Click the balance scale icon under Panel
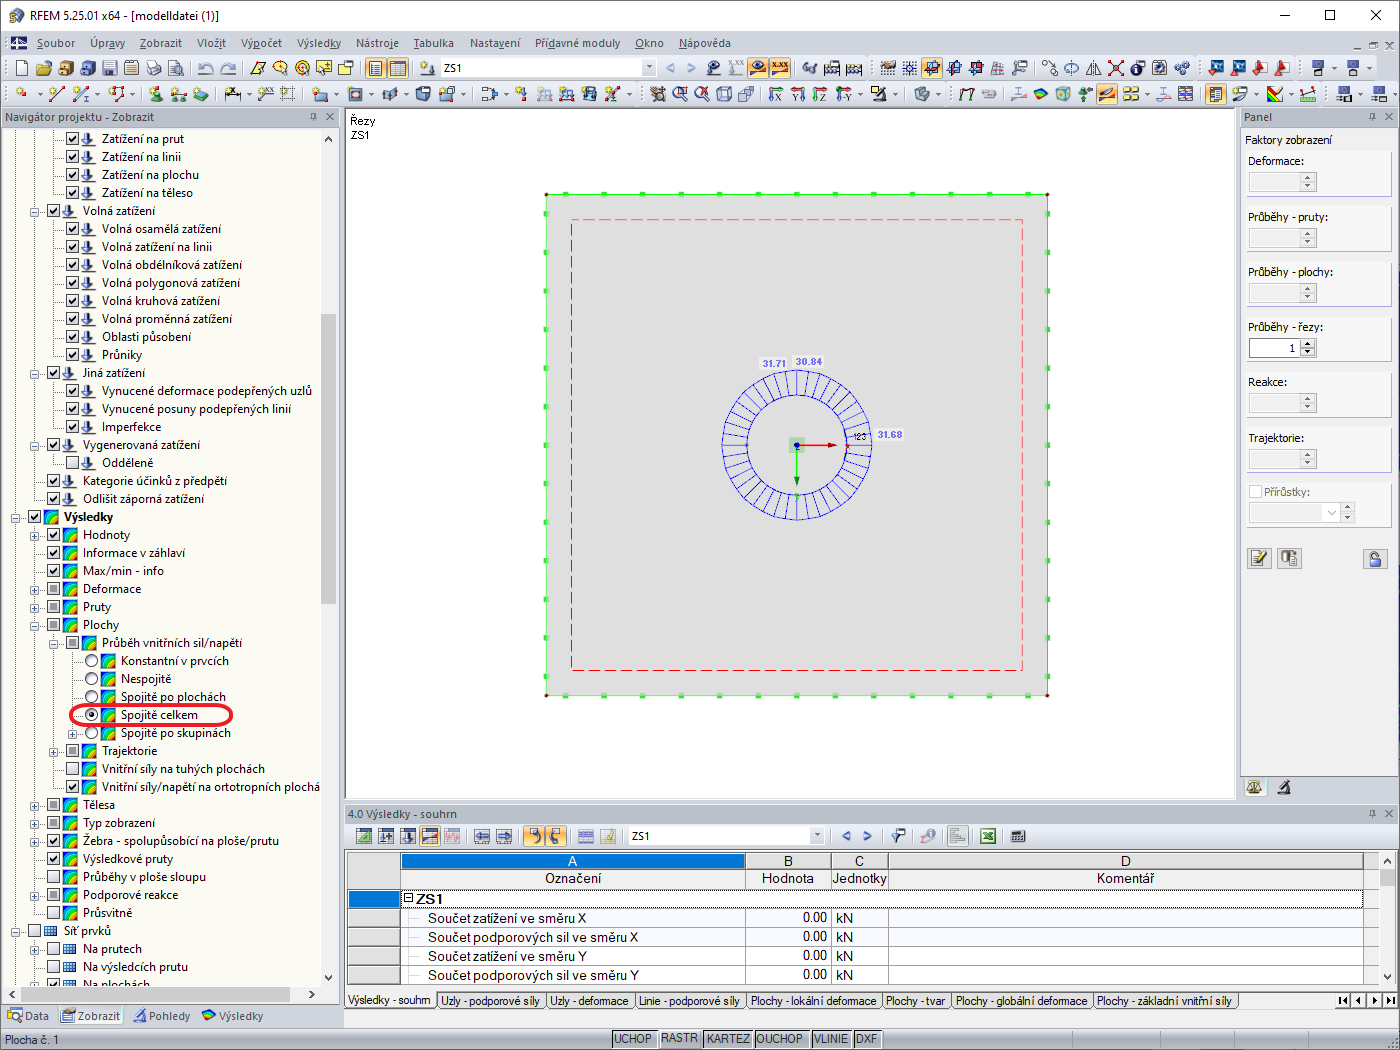The height and width of the screenshot is (1050, 1400). [1255, 787]
